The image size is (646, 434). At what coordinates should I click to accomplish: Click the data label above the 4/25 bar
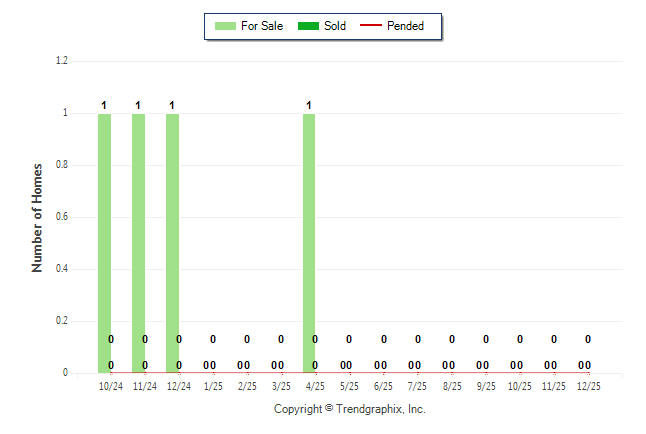tap(309, 105)
